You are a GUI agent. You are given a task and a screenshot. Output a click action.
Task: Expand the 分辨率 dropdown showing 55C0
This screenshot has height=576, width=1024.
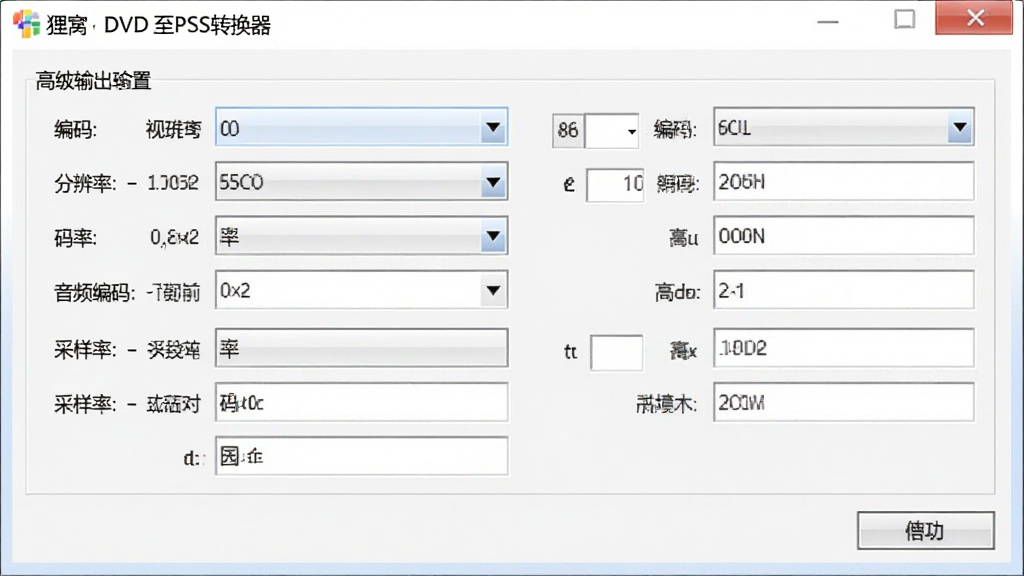click(361, 182)
